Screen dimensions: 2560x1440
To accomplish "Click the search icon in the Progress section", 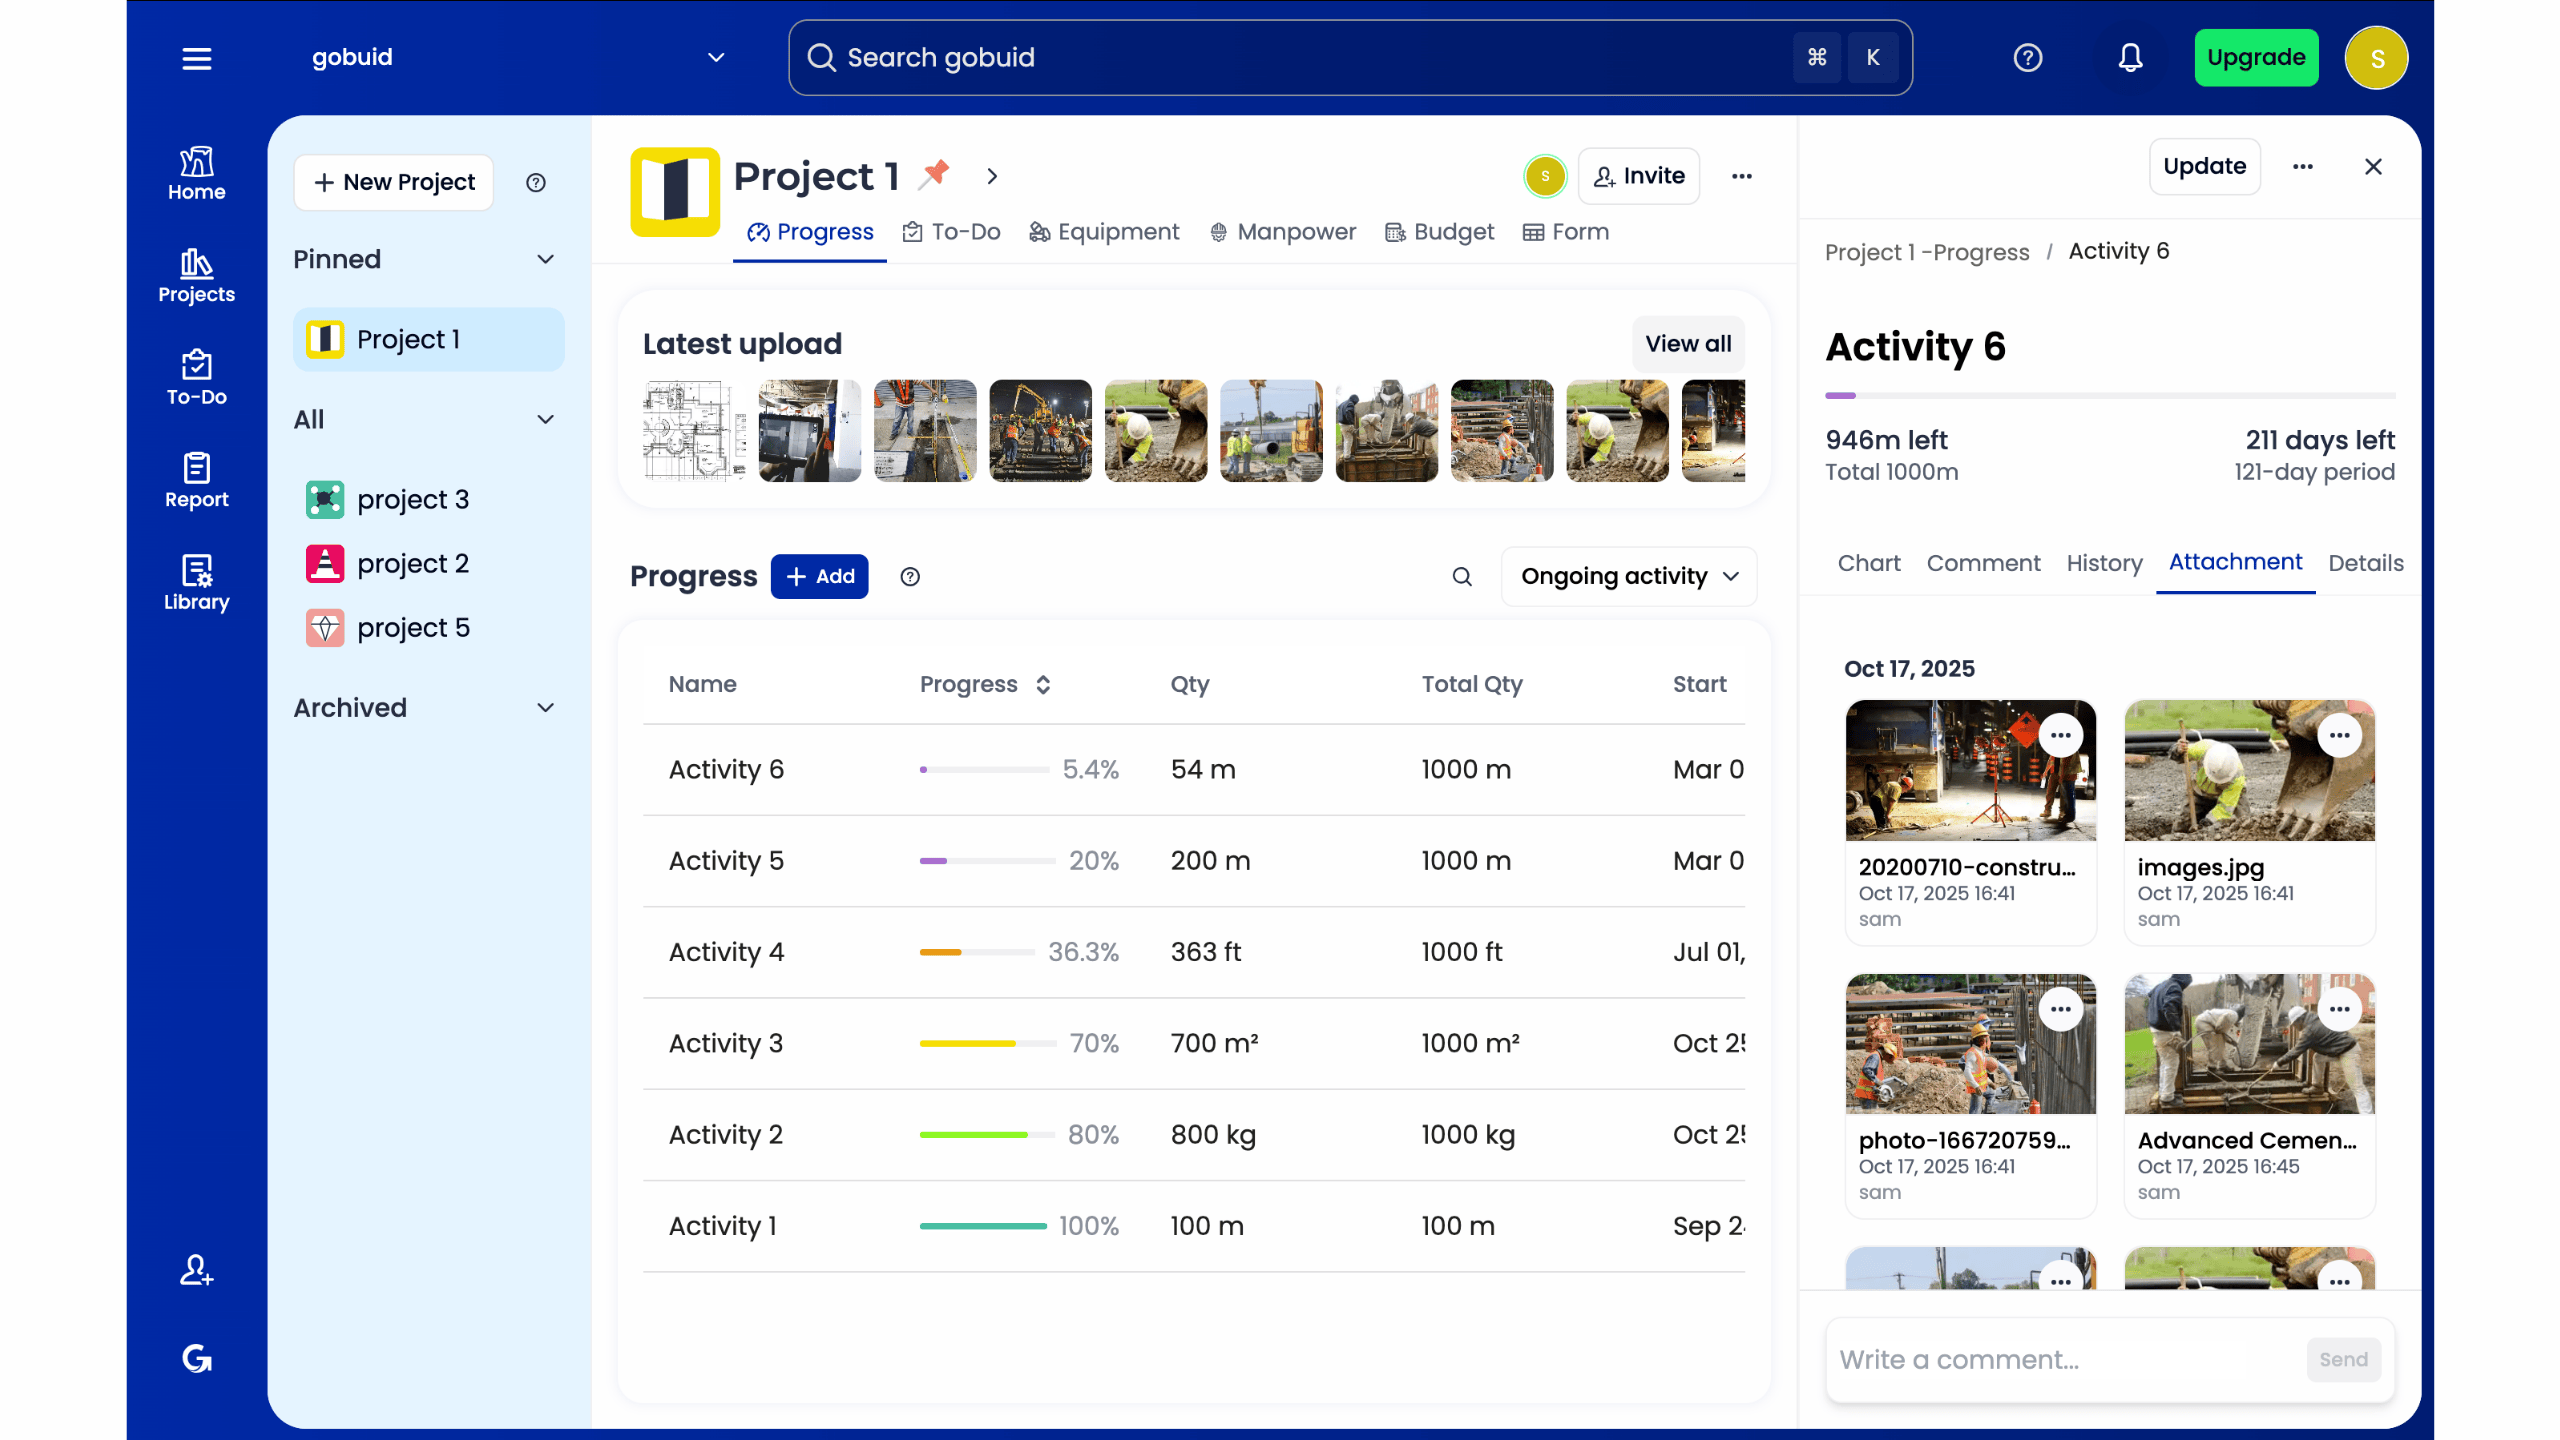I will coord(1461,576).
